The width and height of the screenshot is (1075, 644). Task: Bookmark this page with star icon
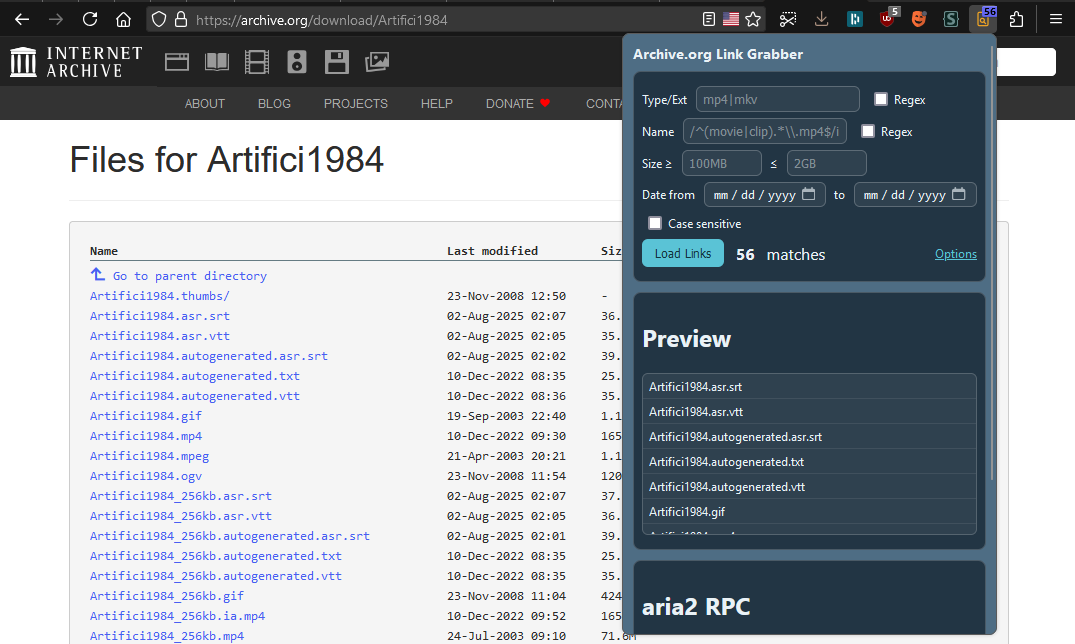click(753, 19)
